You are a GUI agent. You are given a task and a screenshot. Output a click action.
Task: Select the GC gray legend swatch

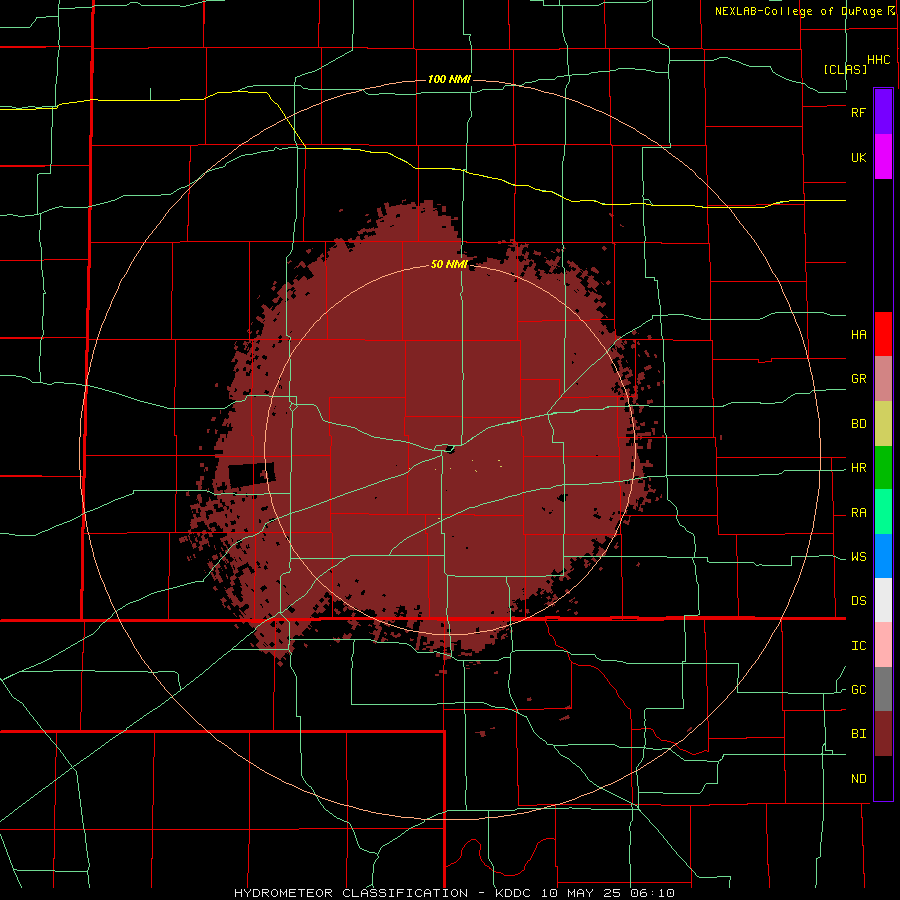point(883,689)
